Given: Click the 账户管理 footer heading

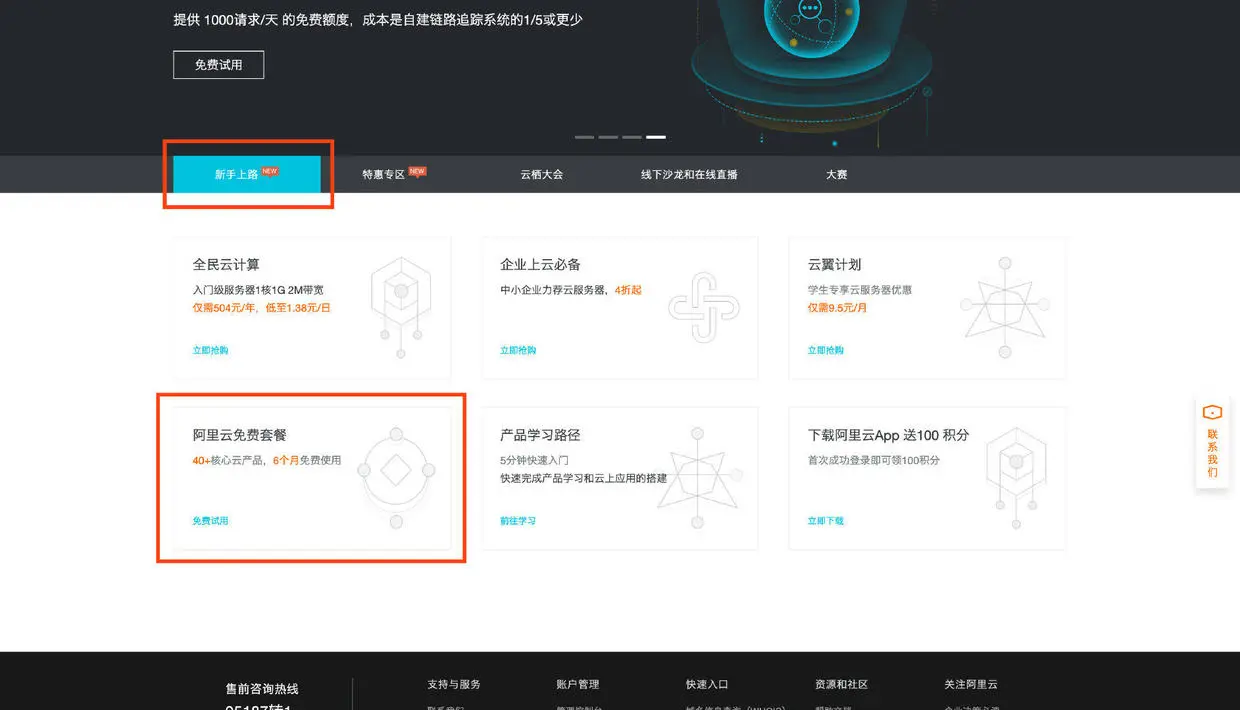Looking at the screenshot, I should pos(578,685).
